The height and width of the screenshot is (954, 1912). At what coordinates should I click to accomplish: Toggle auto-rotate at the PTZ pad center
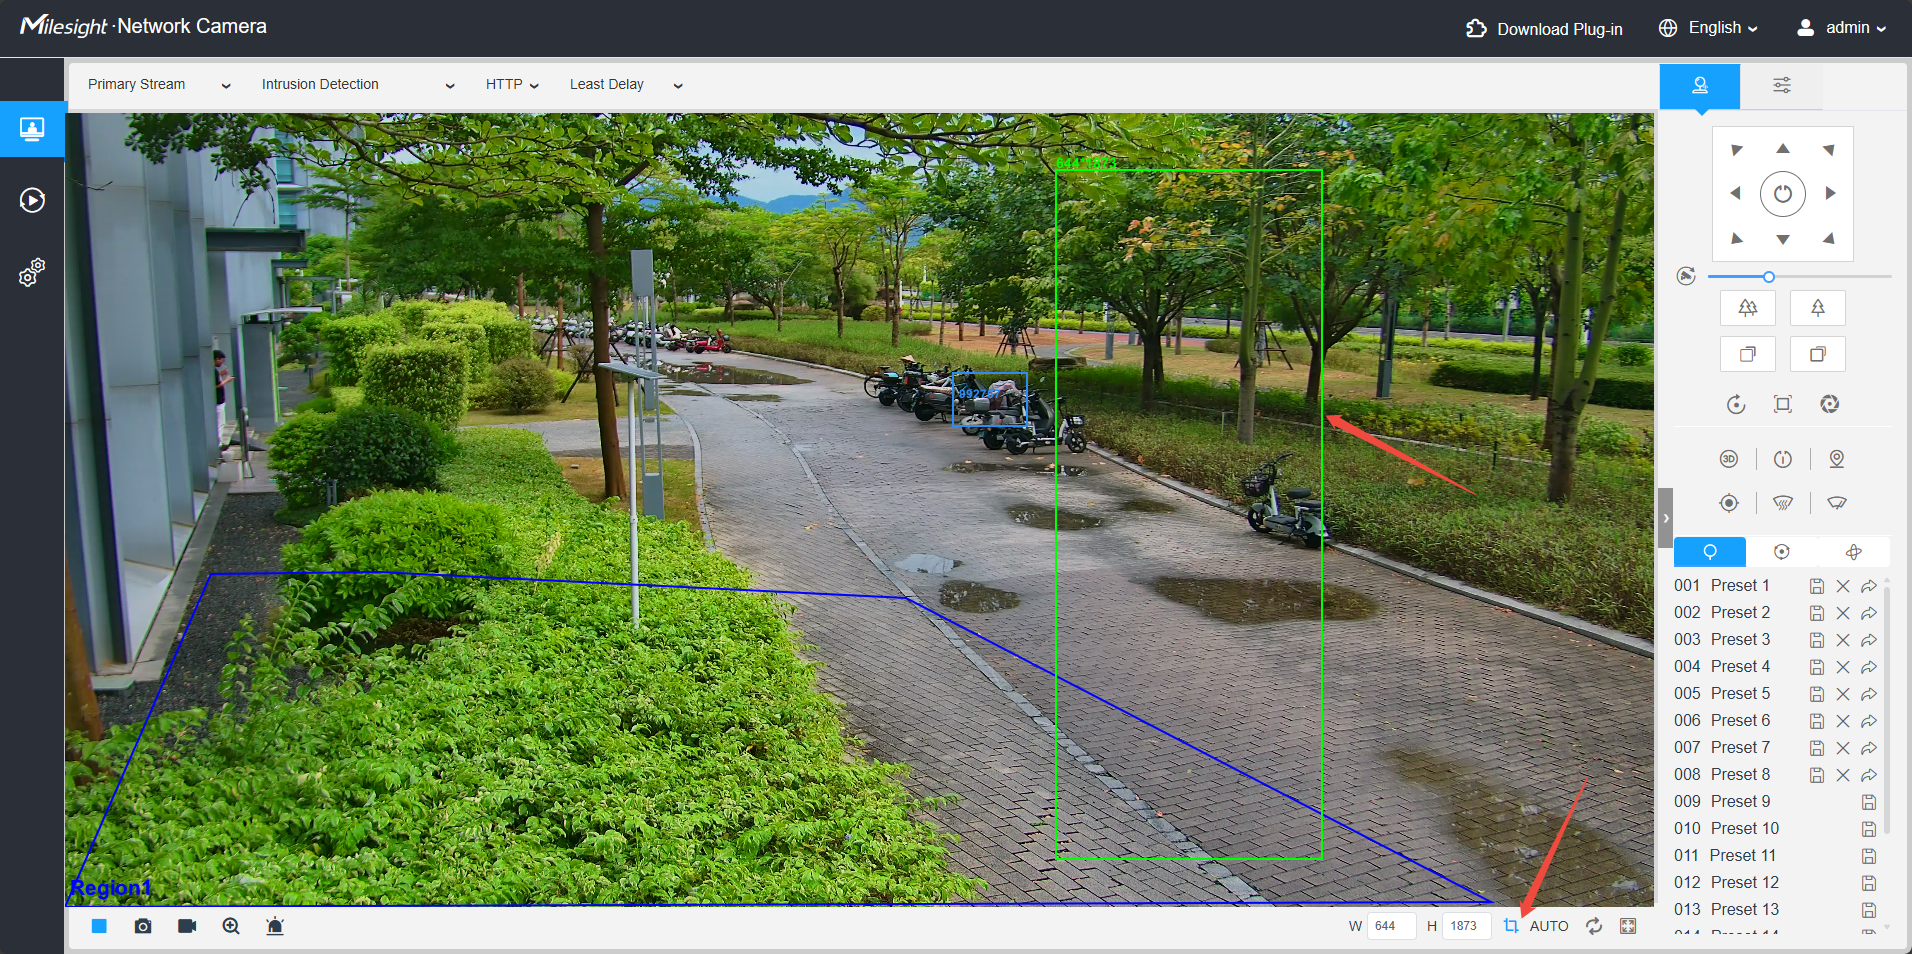[1783, 194]
